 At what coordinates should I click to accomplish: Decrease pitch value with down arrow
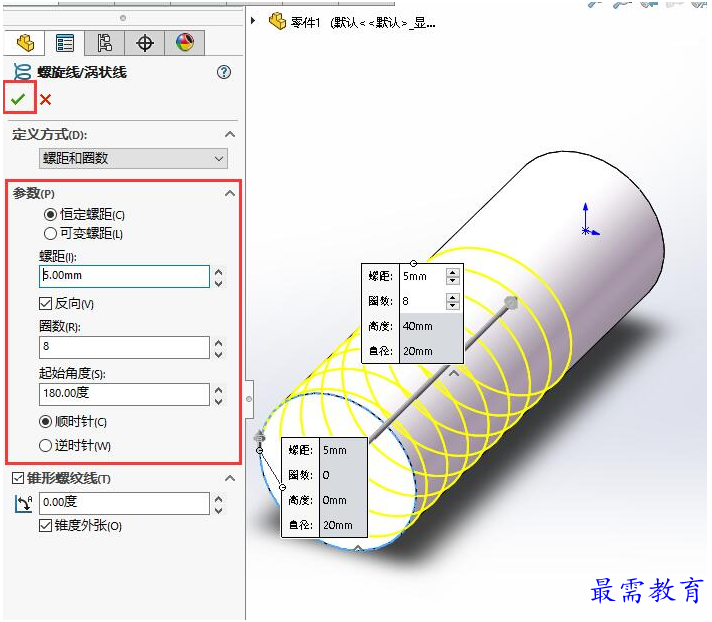point(219,283)
